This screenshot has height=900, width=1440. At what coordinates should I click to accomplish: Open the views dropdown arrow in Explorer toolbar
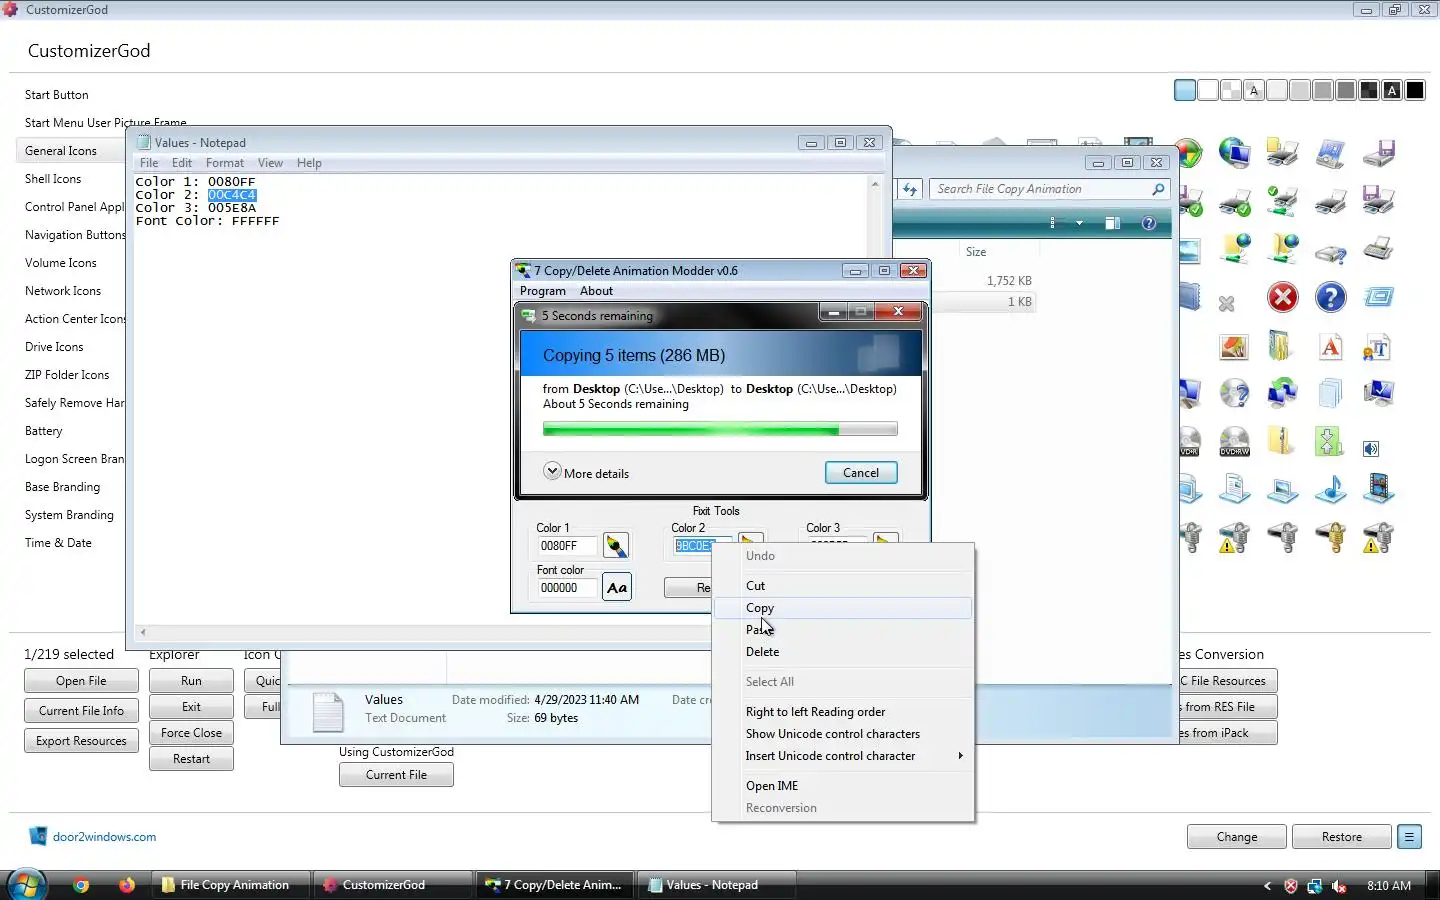pyautogui.click(x=1079, y=223)
